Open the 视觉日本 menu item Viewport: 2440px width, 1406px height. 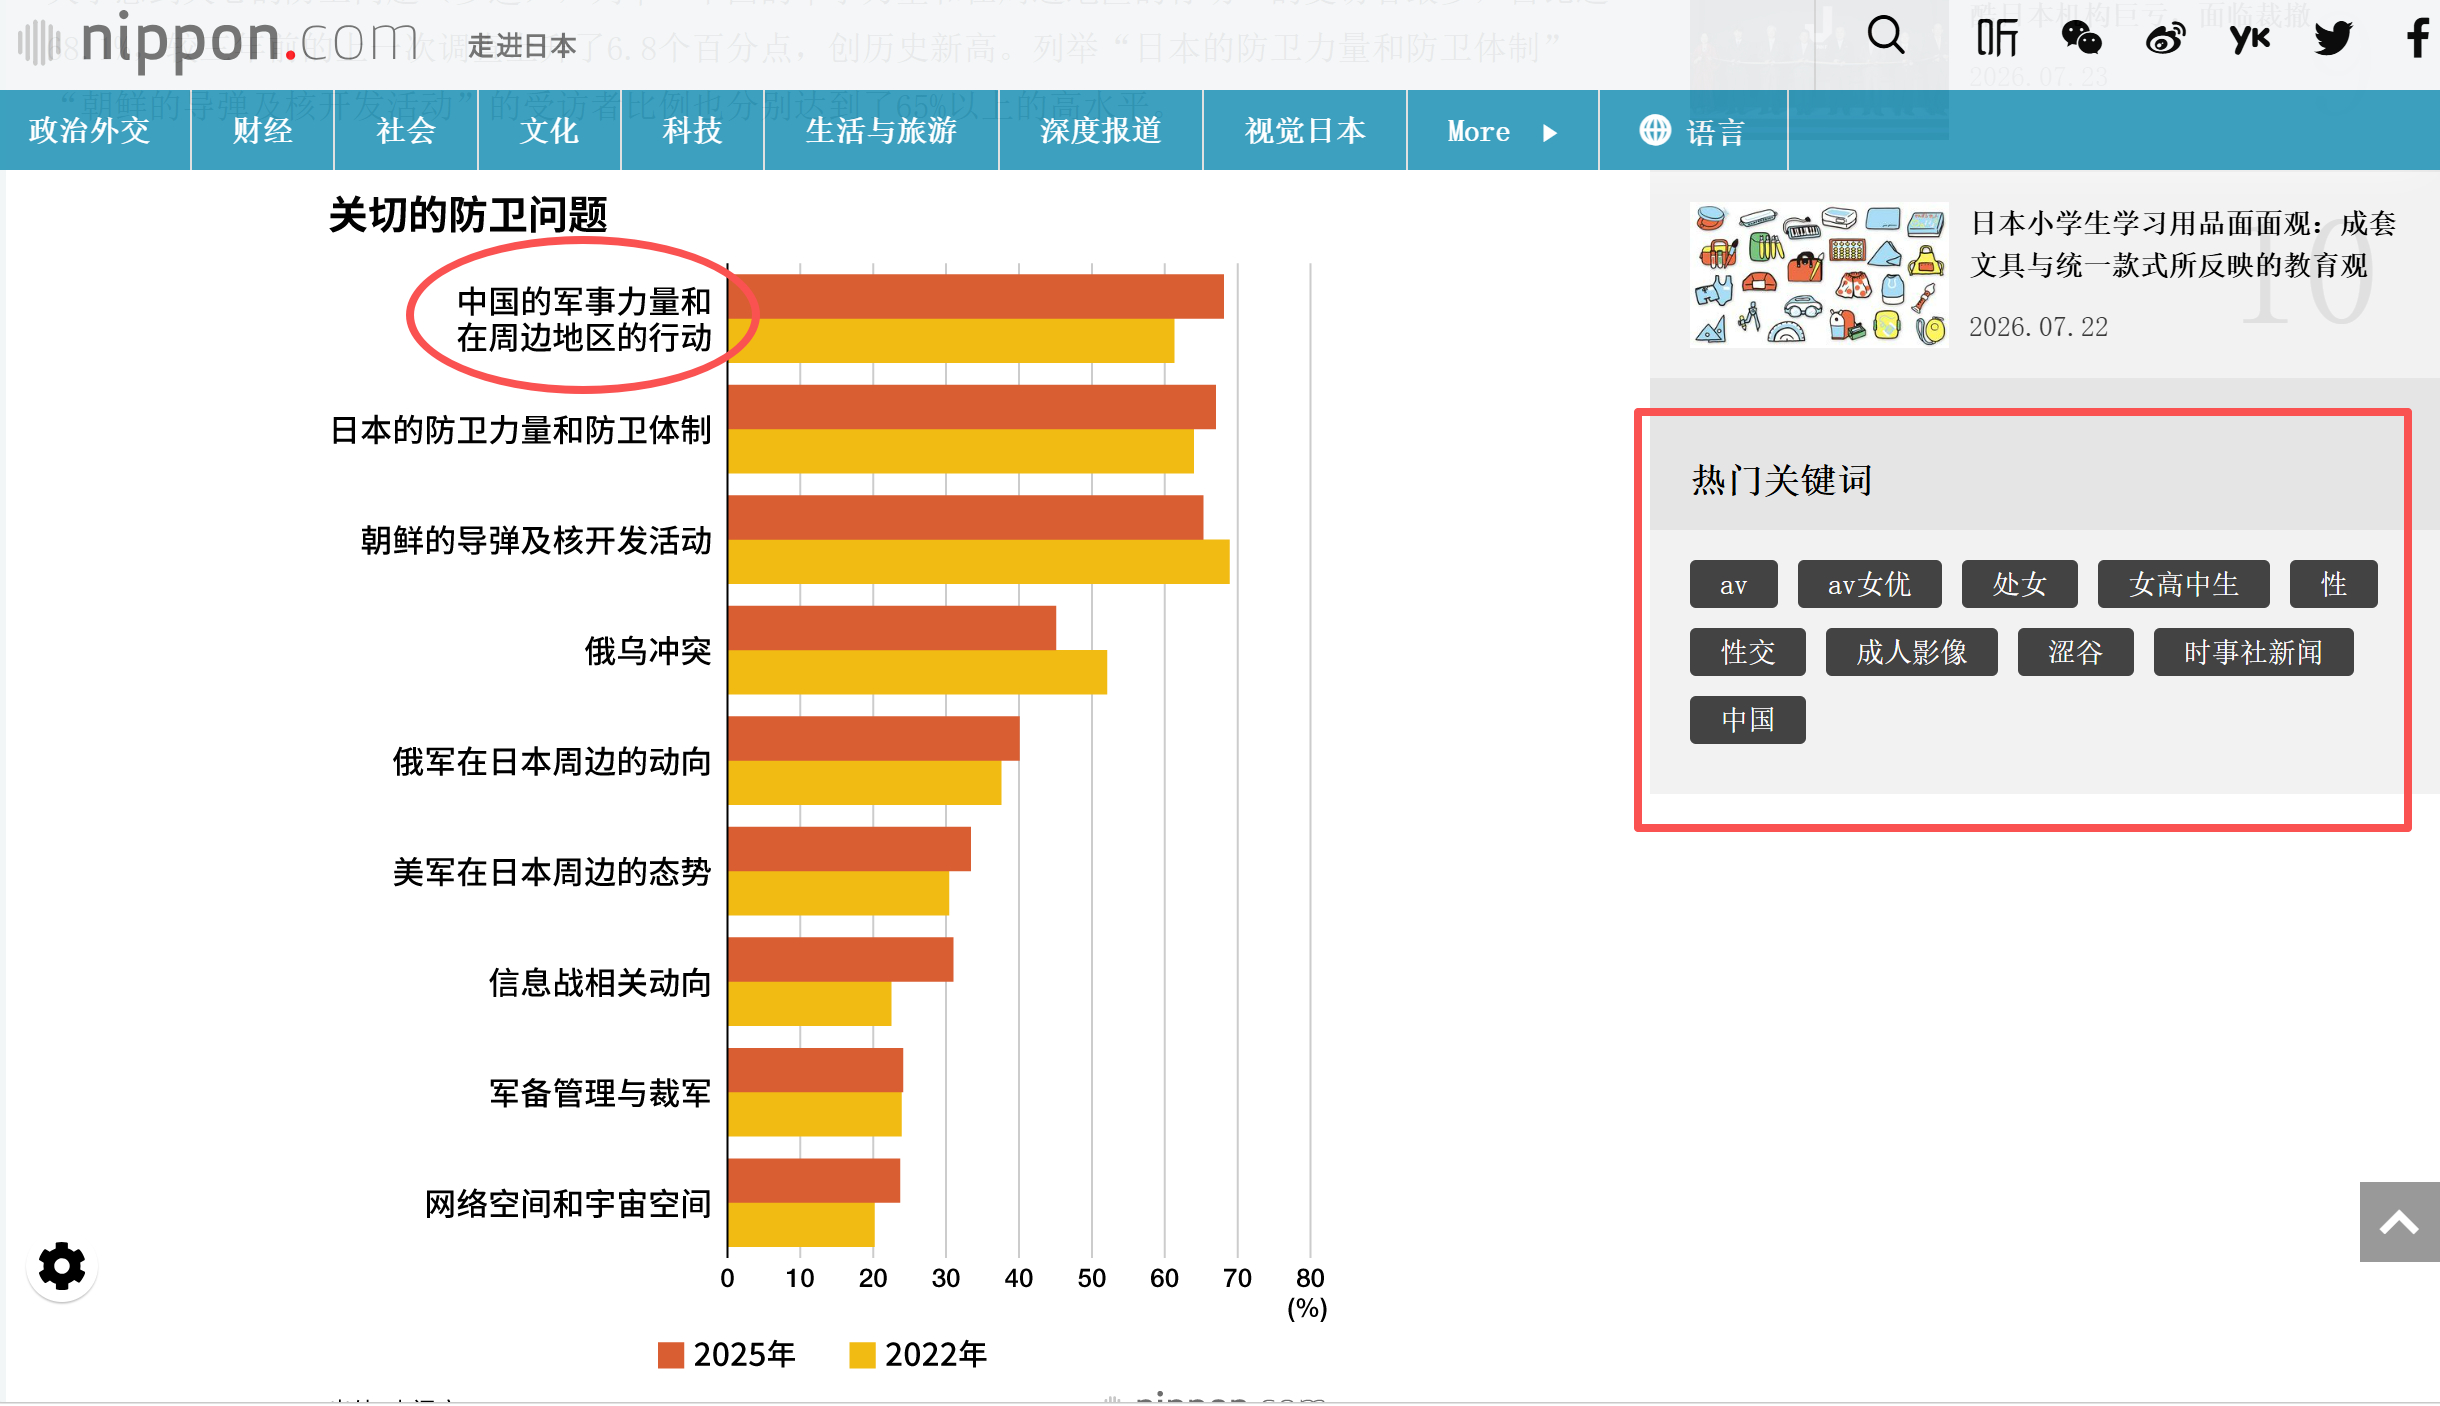1305,130
